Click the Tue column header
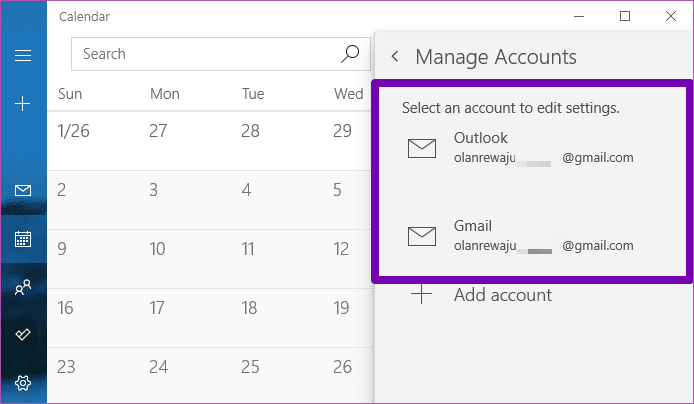Screen dimensions: 694x404 [x=253, y=94]
